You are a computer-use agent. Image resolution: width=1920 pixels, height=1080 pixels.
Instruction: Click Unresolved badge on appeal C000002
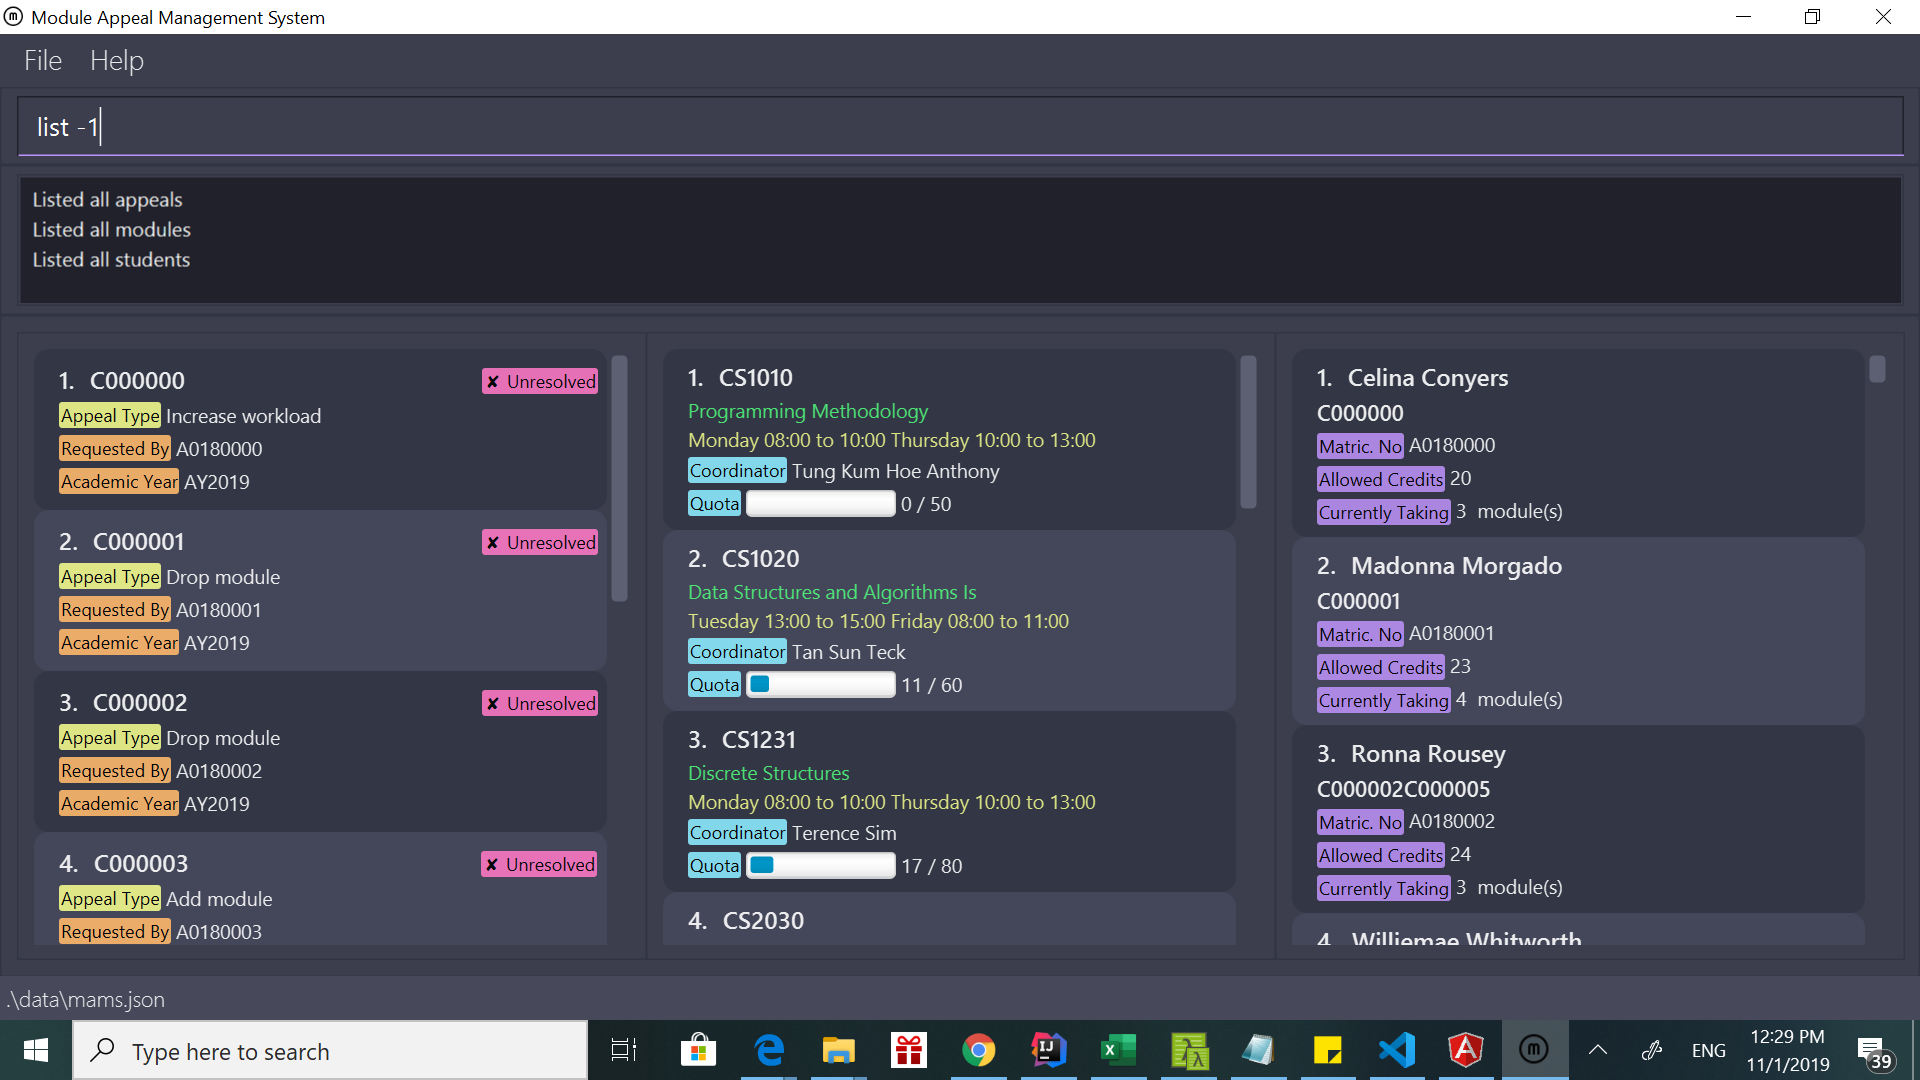pyautogui.click(x=540, y=703)
